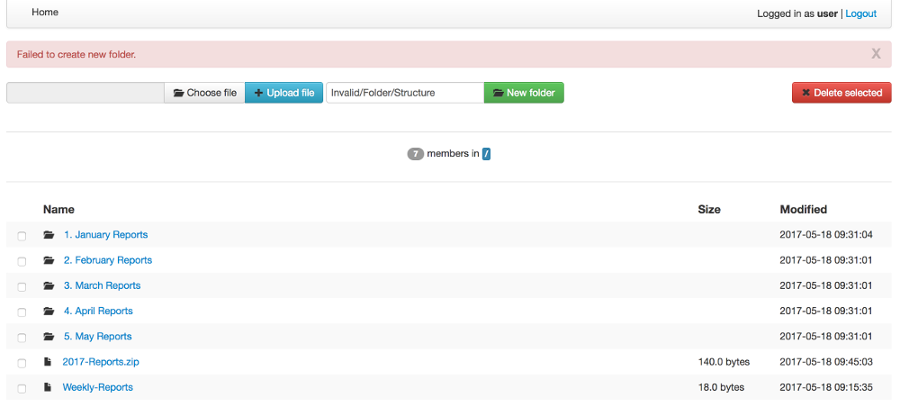The width and height of the screenshot is (900, 416).
Task: Click the folder icon beside January Reports
Action: pos(48,235)
